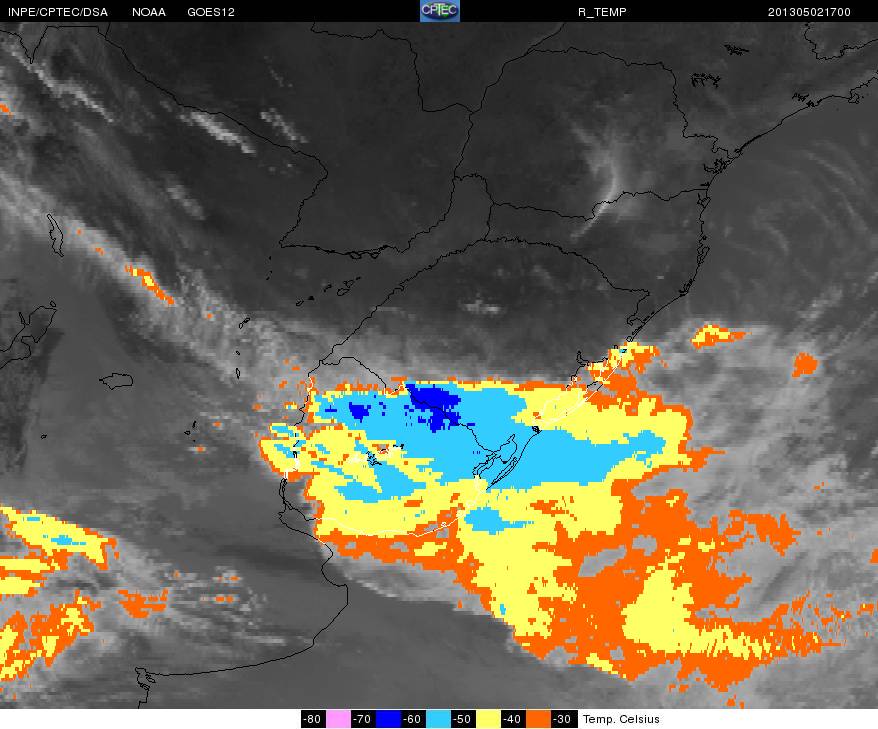Image resolution: width=878 pixels, height=729 pixels.
Task: Click the -30 legend value
Action: (564, 719)
